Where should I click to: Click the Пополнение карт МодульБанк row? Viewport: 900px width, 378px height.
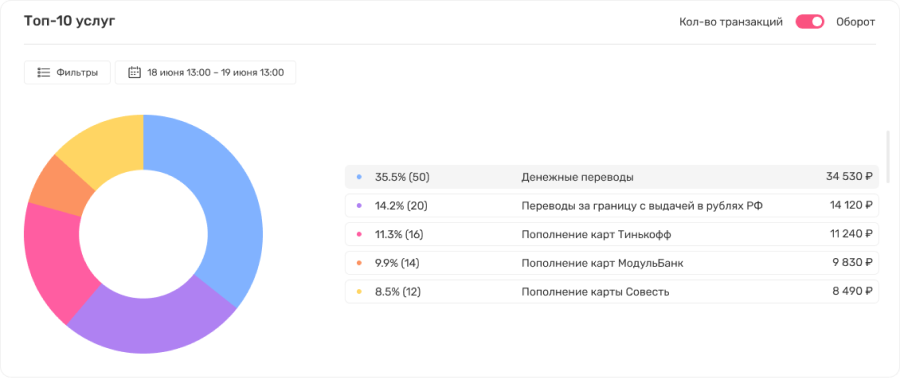pyautogui.click(x=612, y=263)
